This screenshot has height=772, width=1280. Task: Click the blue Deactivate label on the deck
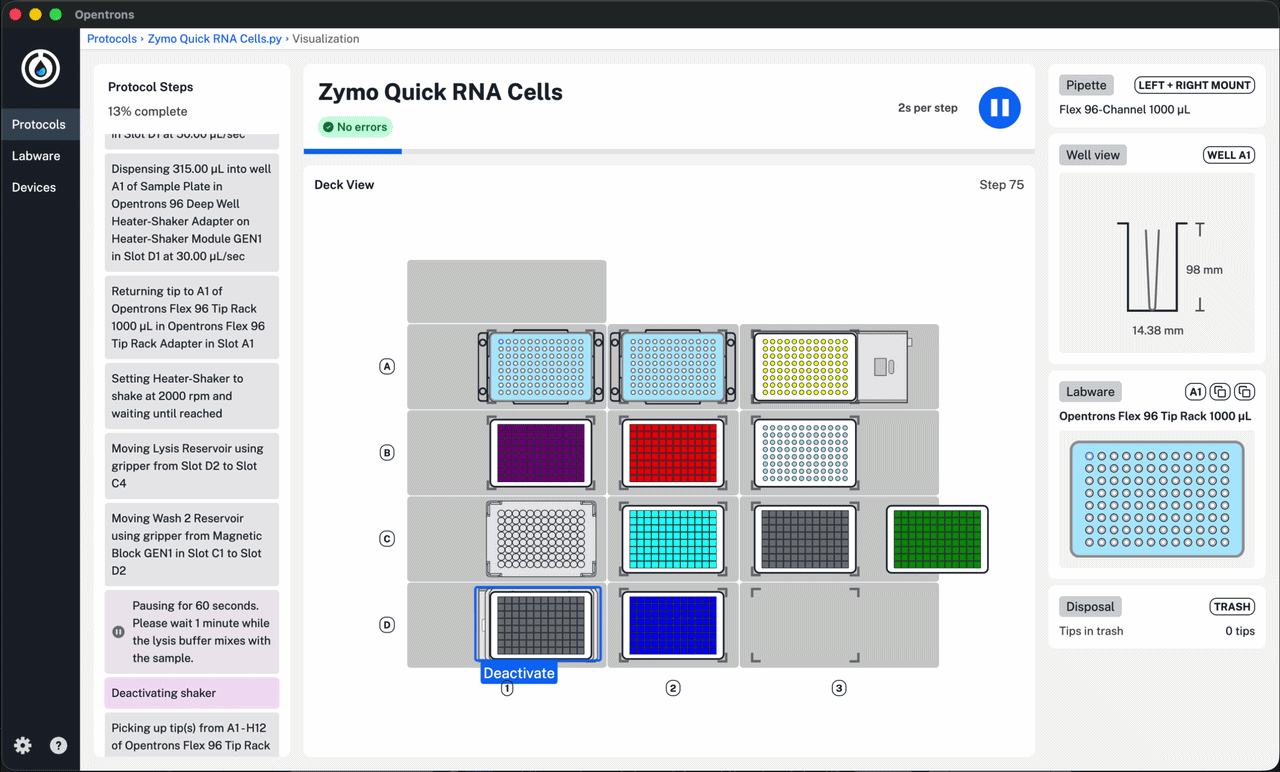point(519,673)
